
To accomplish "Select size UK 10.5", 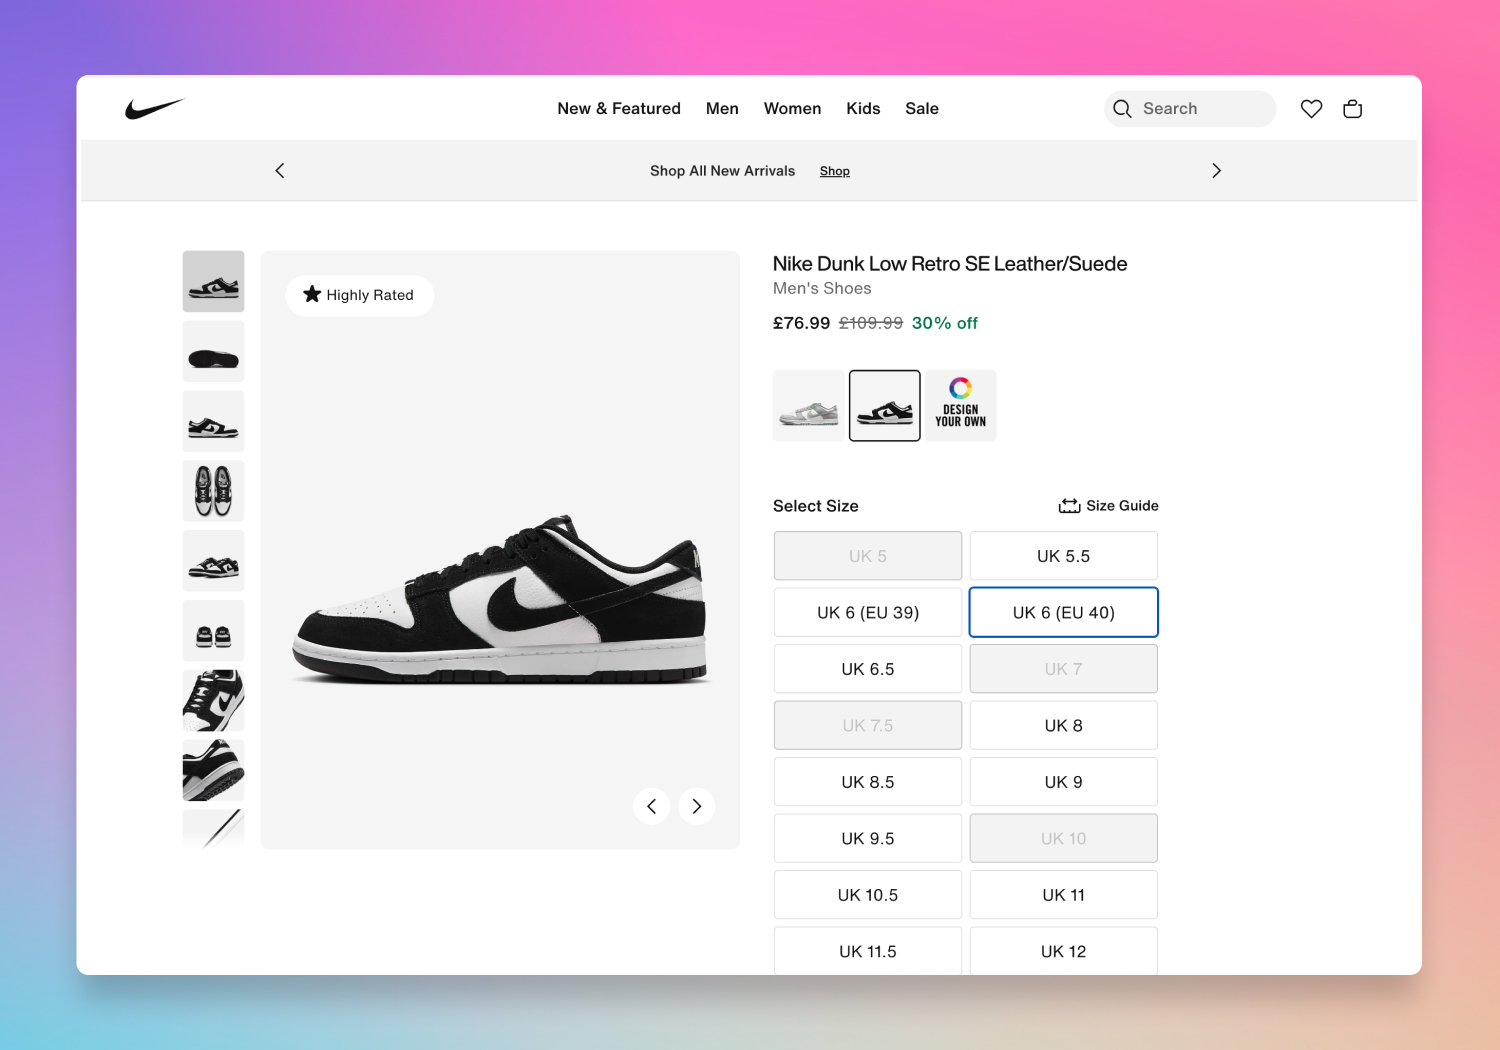I will pyautogui.click(x=868, y=895).
